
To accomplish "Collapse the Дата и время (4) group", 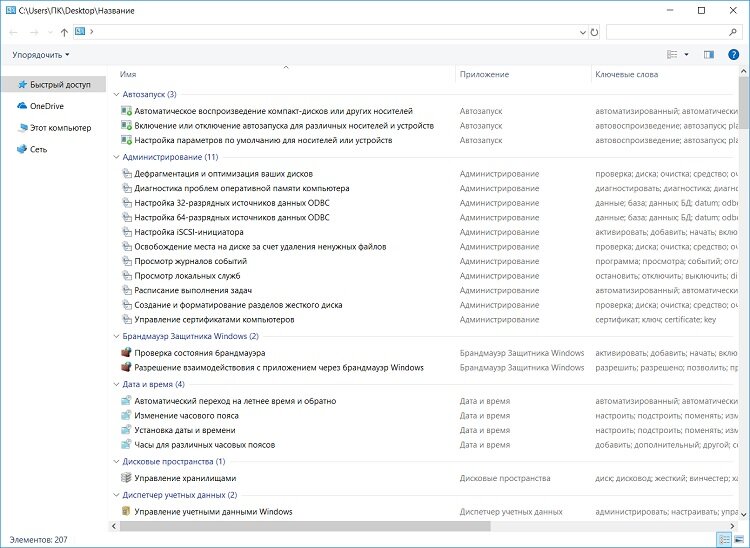I will 116,384.
